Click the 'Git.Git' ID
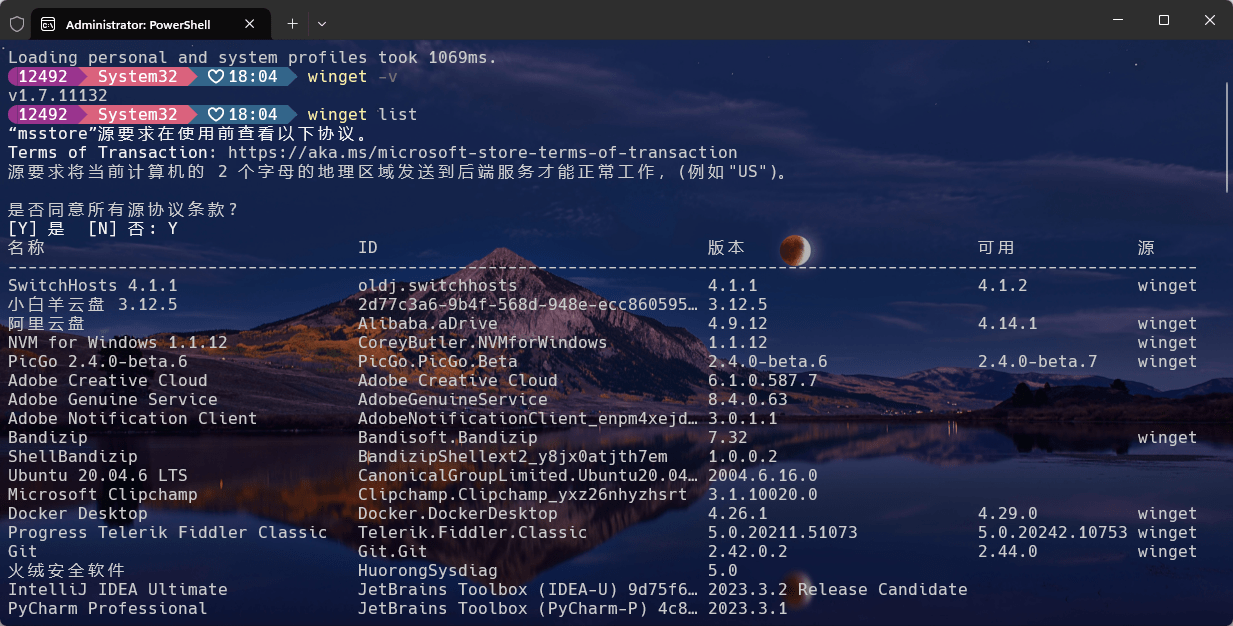Image resolution: width=1233 pixels, height=626 pixels. [x=393, y=552]
